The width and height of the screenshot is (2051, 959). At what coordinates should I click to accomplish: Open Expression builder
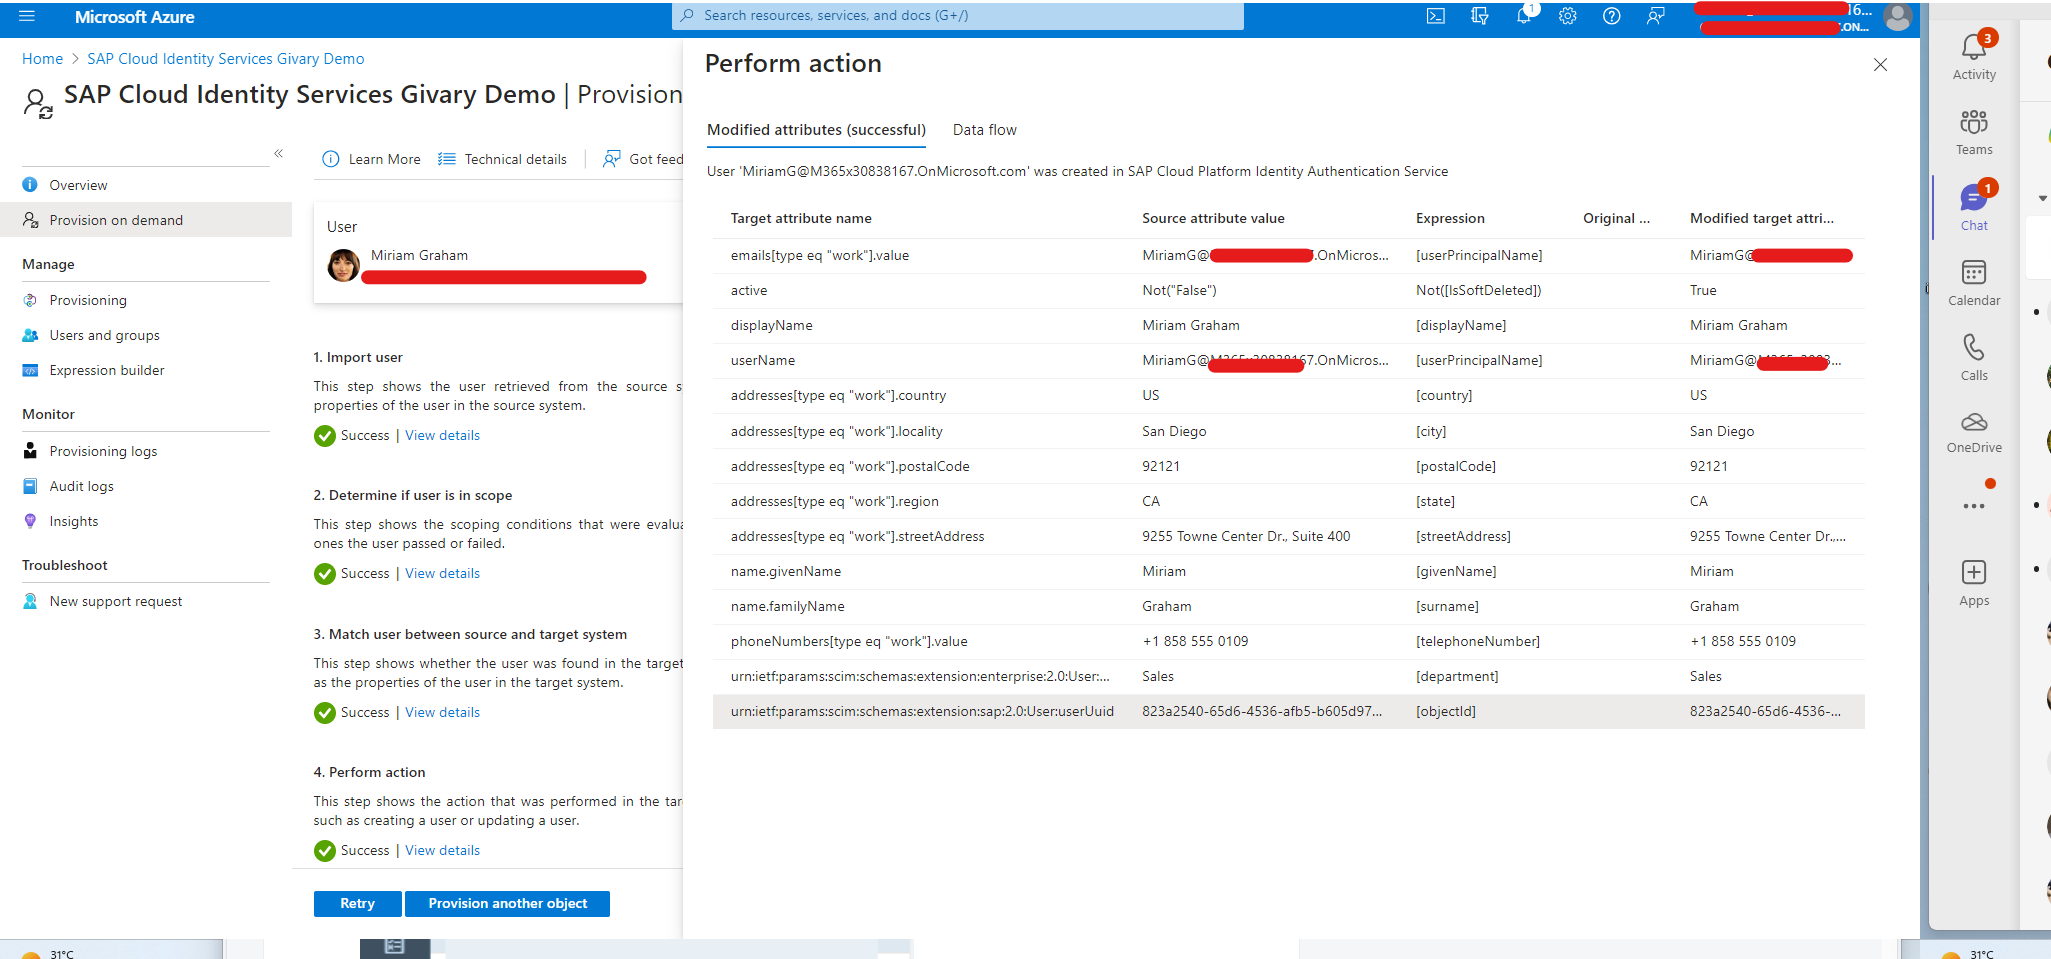107,370
